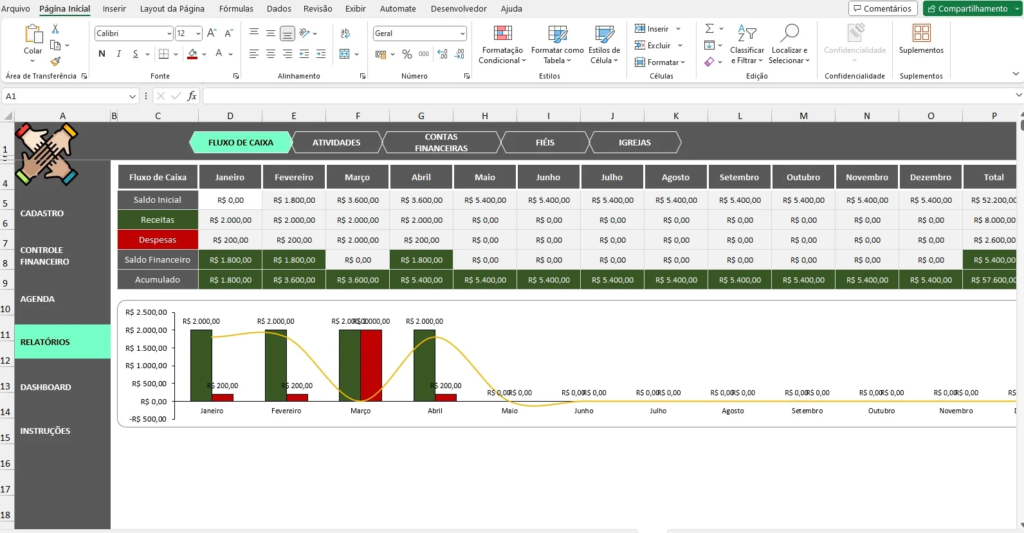1024x533 pixels.
Task: Select the ATIVIDADES navigation arrow
Action: click(336, 142)
